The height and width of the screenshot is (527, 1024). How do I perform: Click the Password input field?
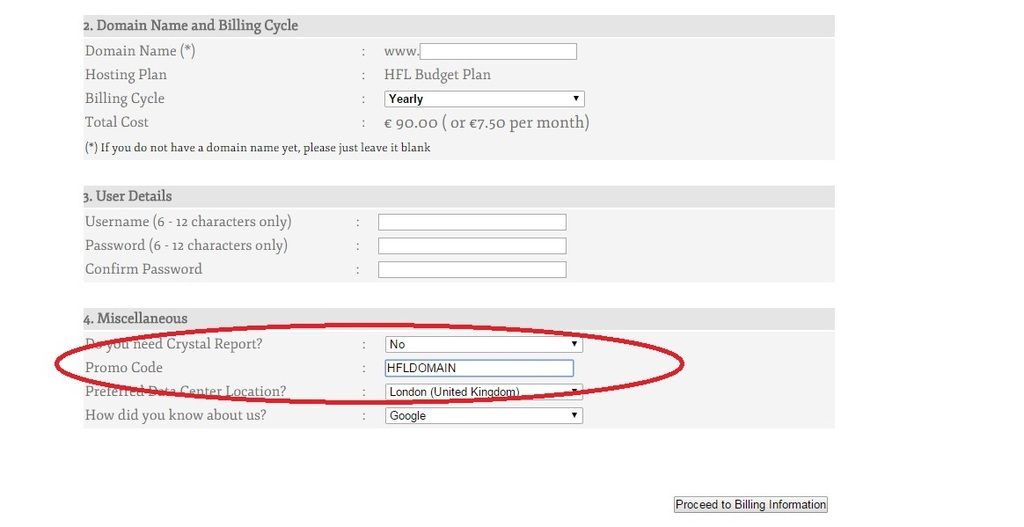[472, 246]
